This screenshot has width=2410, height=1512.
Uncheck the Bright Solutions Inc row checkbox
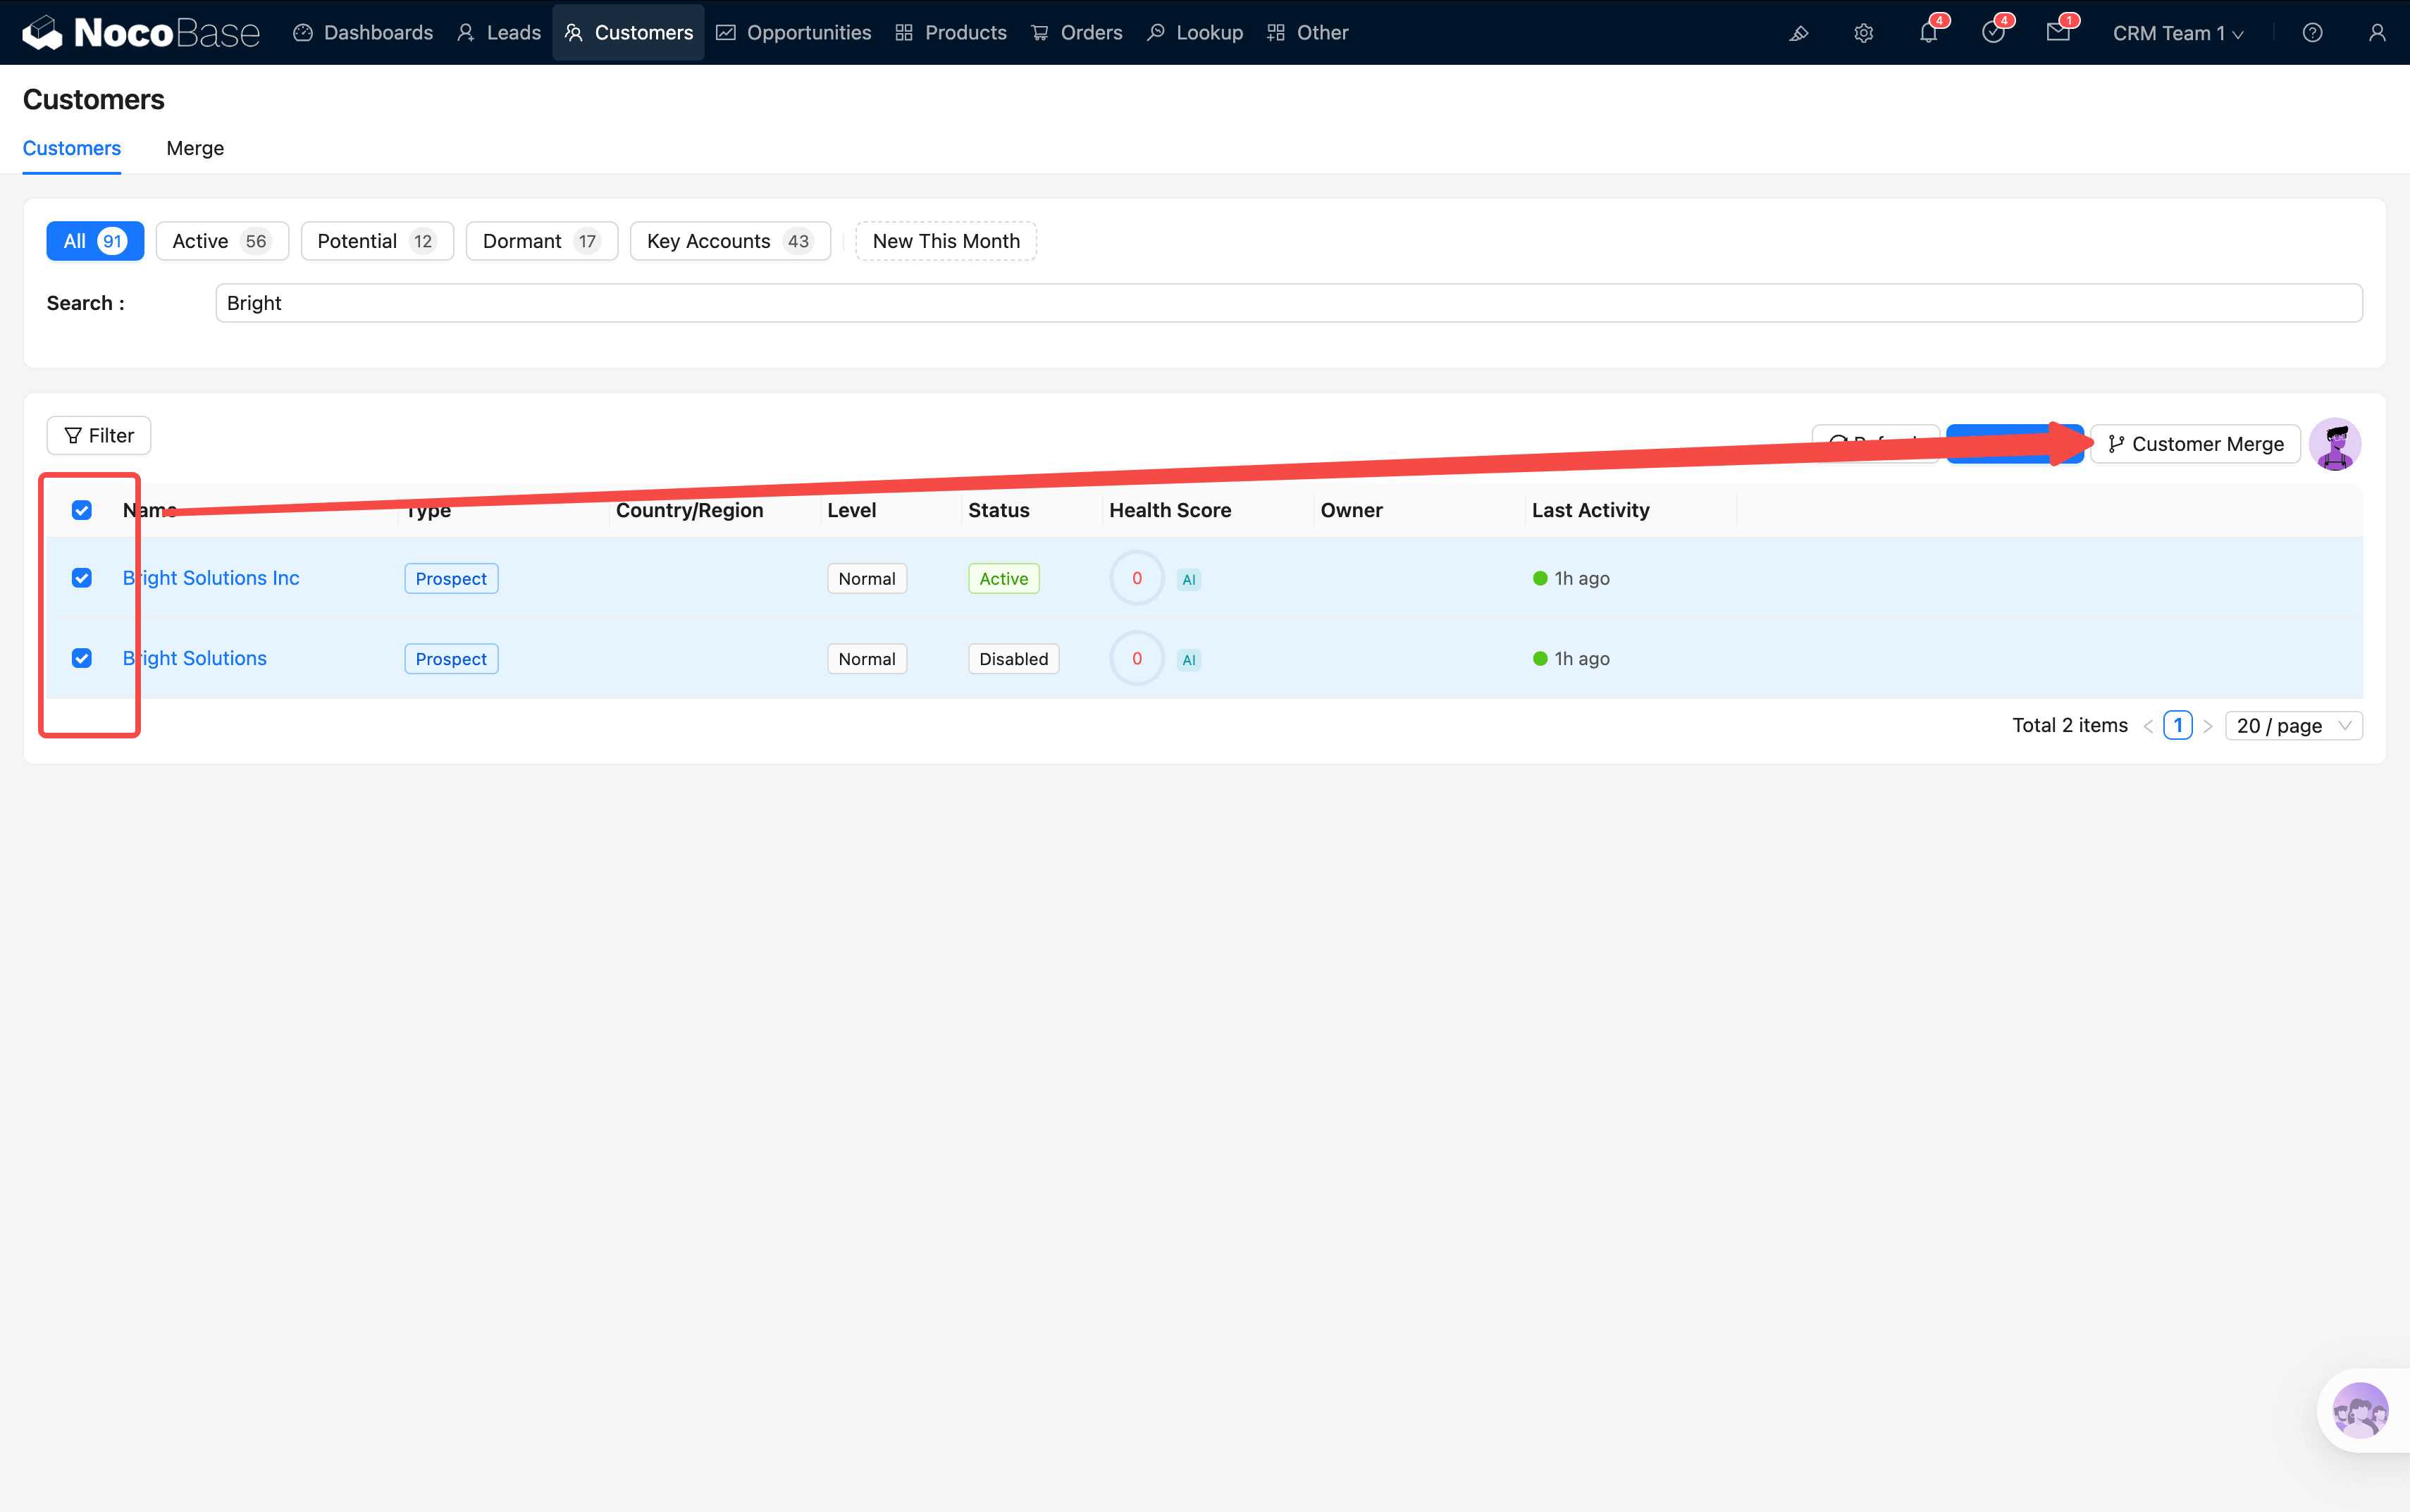82,578
